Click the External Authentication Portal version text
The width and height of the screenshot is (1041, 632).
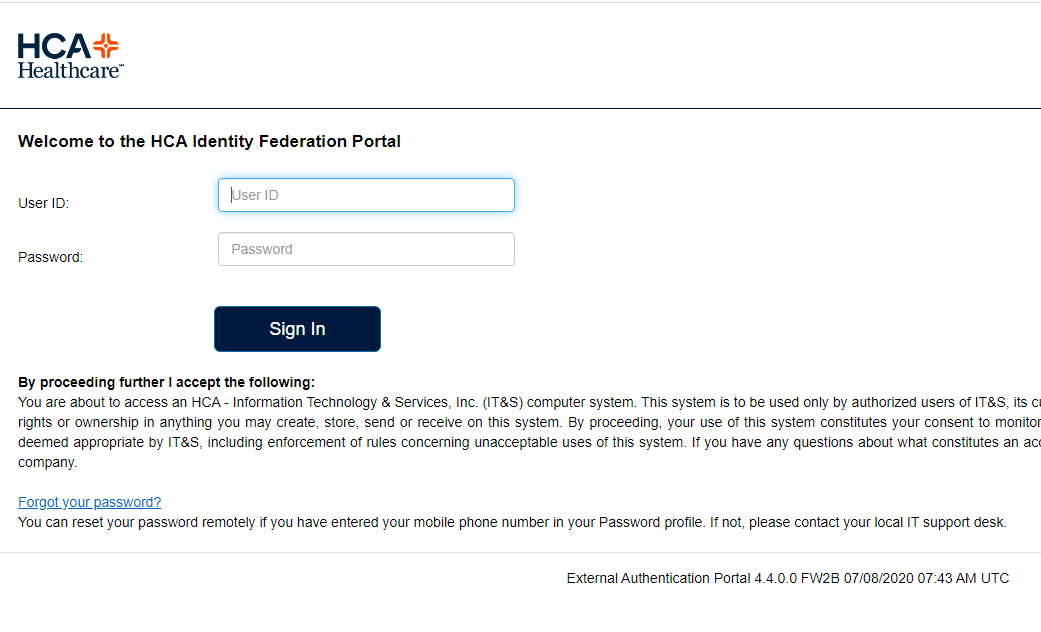pyautogui.click(x=682, y=578)
